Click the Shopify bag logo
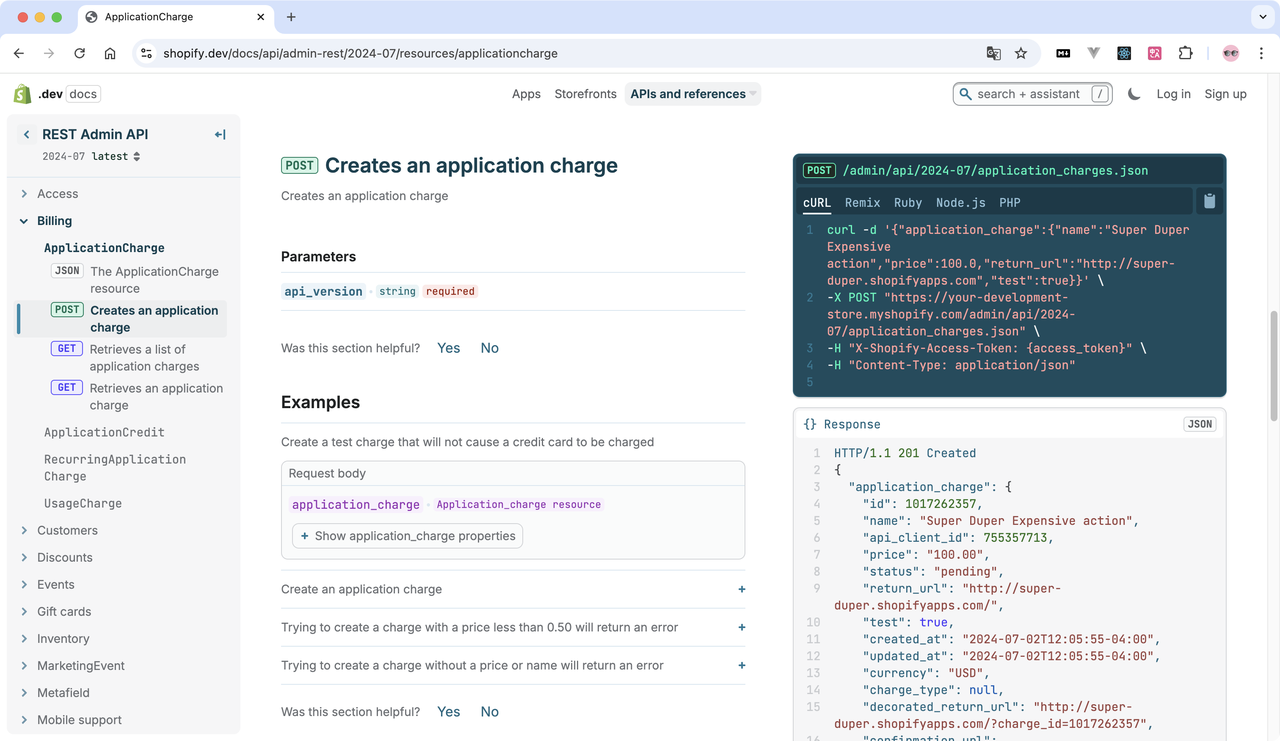Screen dimensions: 1280x741 (22, 94)
